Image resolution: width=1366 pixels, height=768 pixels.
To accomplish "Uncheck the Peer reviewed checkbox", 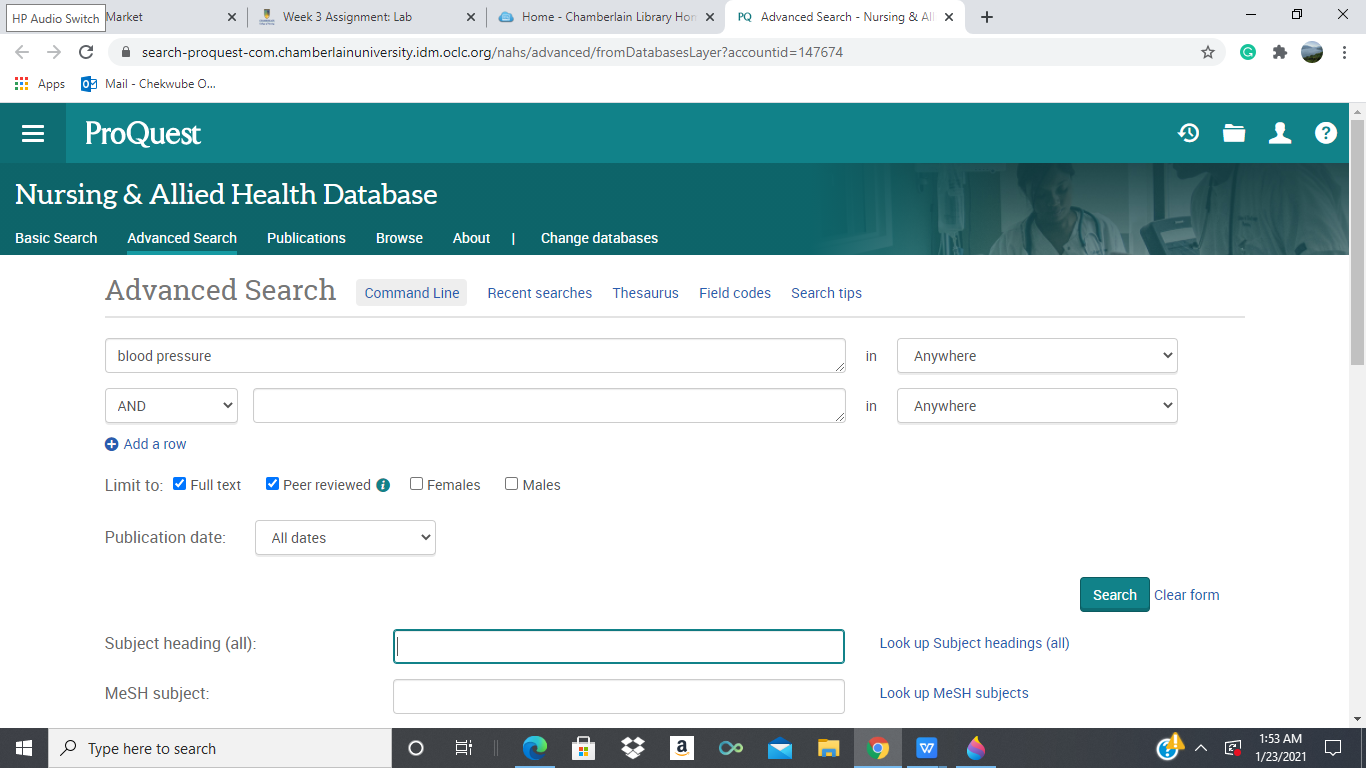I will coord(272,484).
